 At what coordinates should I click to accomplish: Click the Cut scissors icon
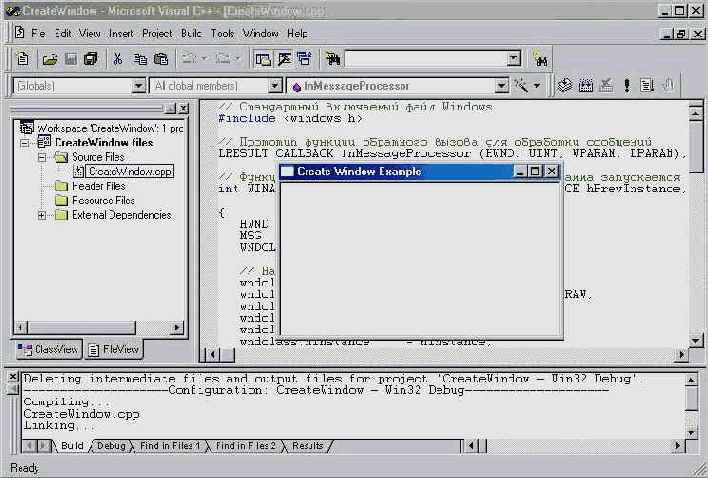[117, 60]
